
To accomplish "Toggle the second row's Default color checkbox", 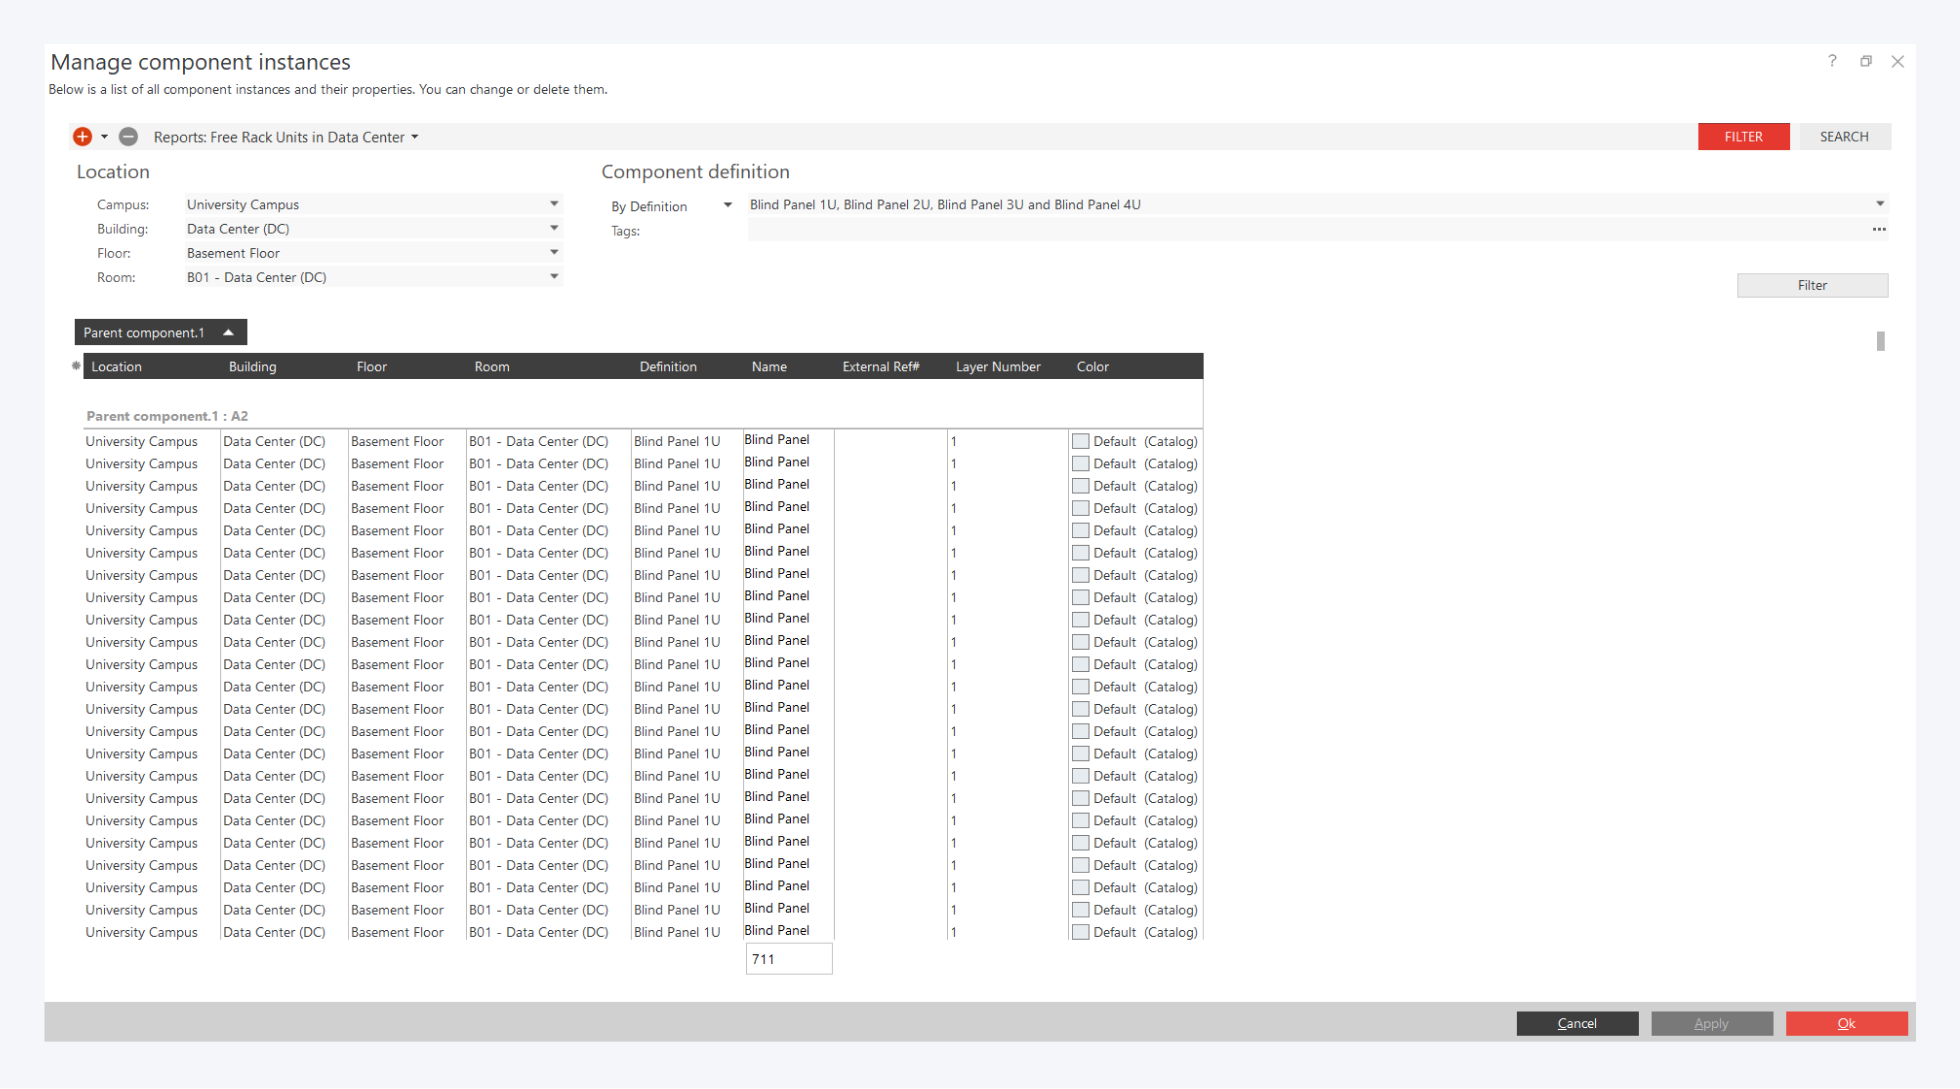I will [1080, 464].
